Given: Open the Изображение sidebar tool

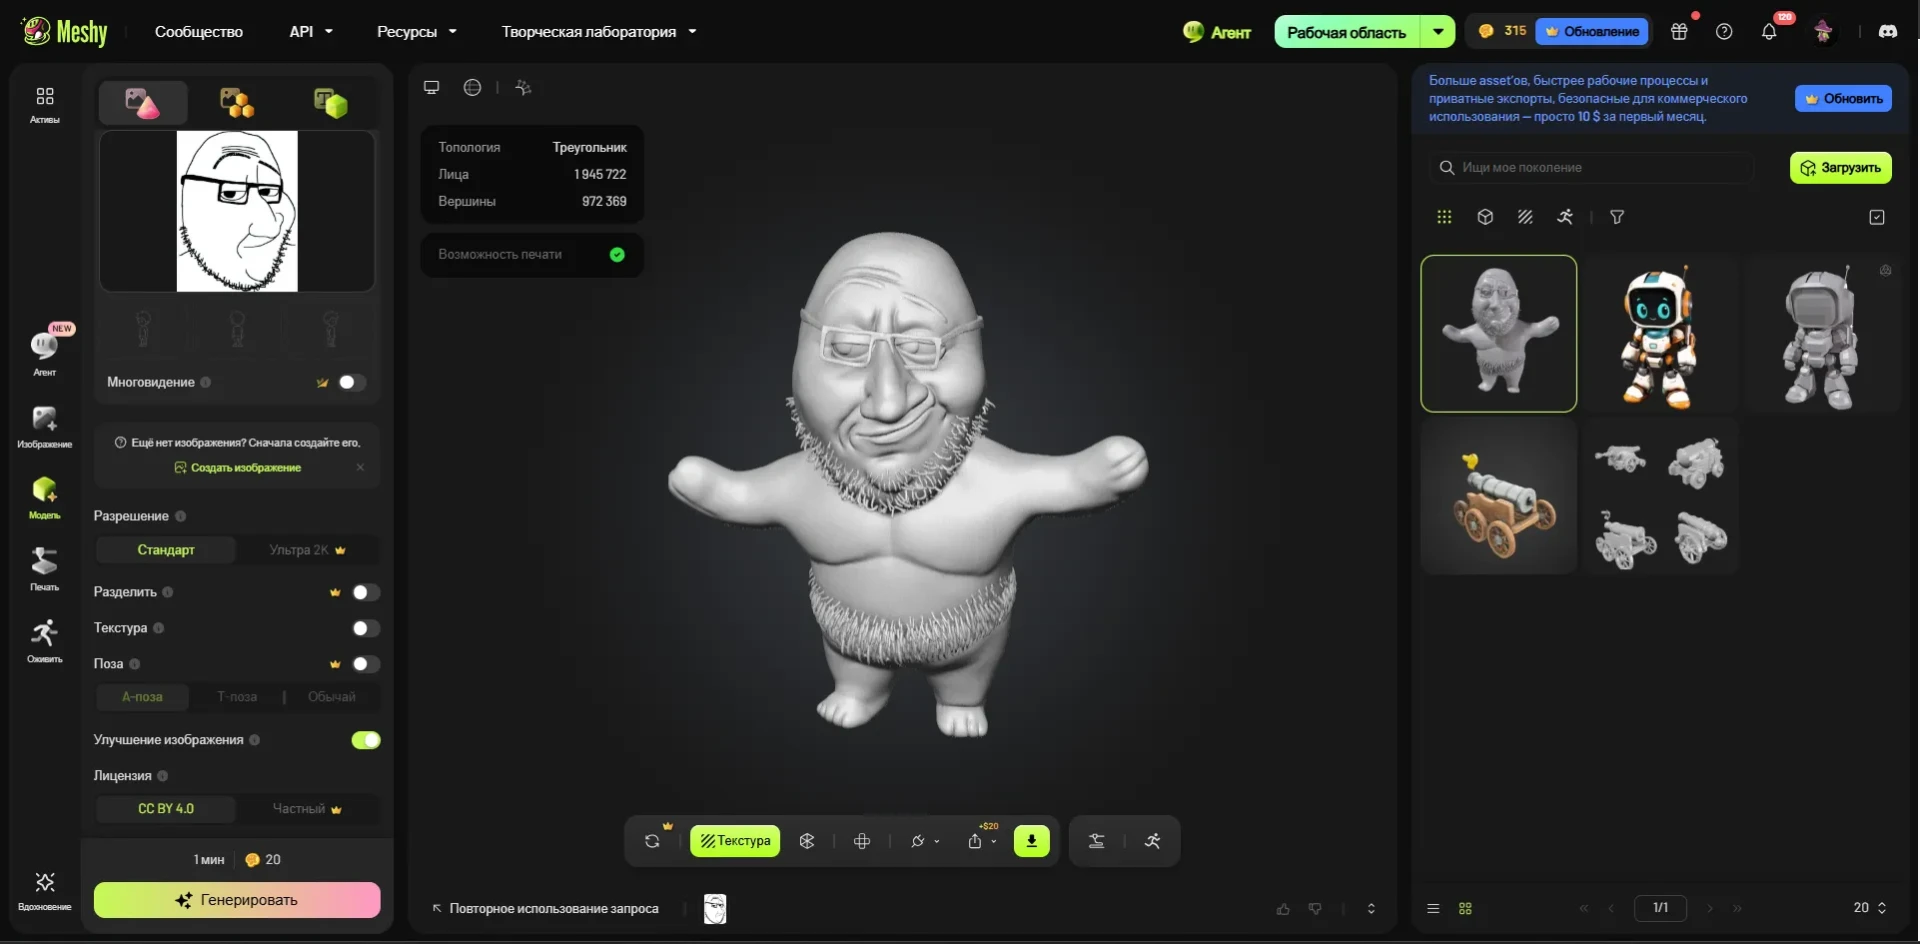Looking at the screenshot, I should tap(44, 426).
